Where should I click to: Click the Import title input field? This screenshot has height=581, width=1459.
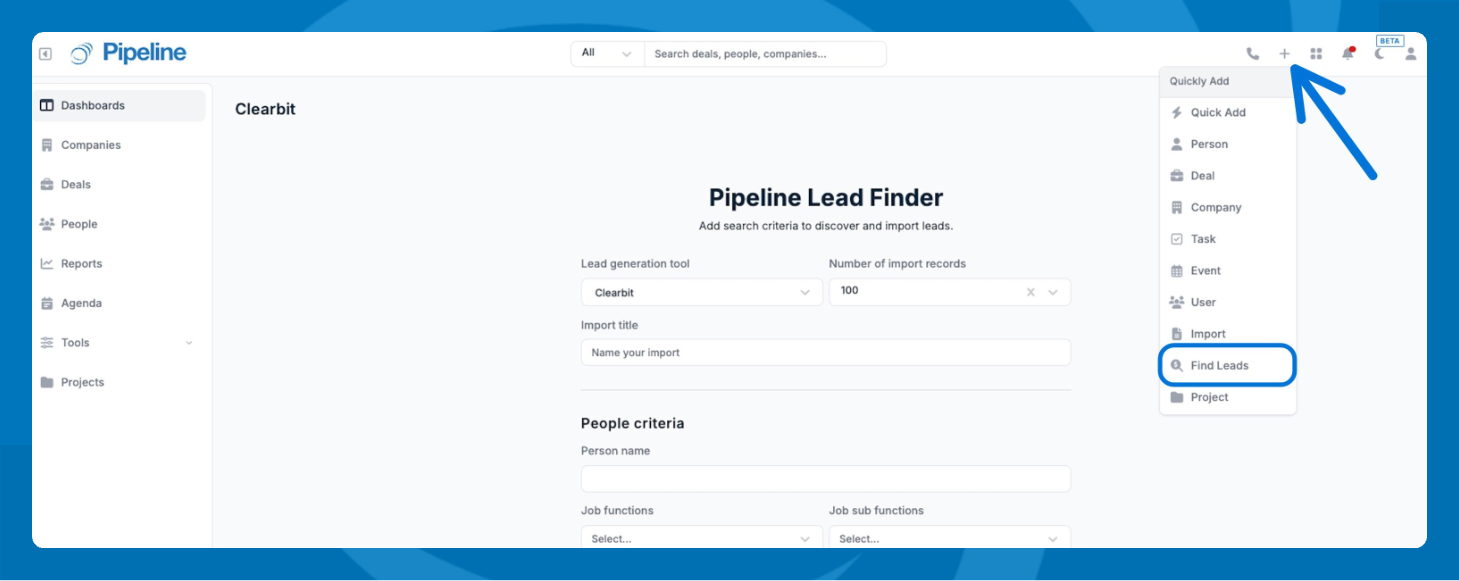click(825, 353)
